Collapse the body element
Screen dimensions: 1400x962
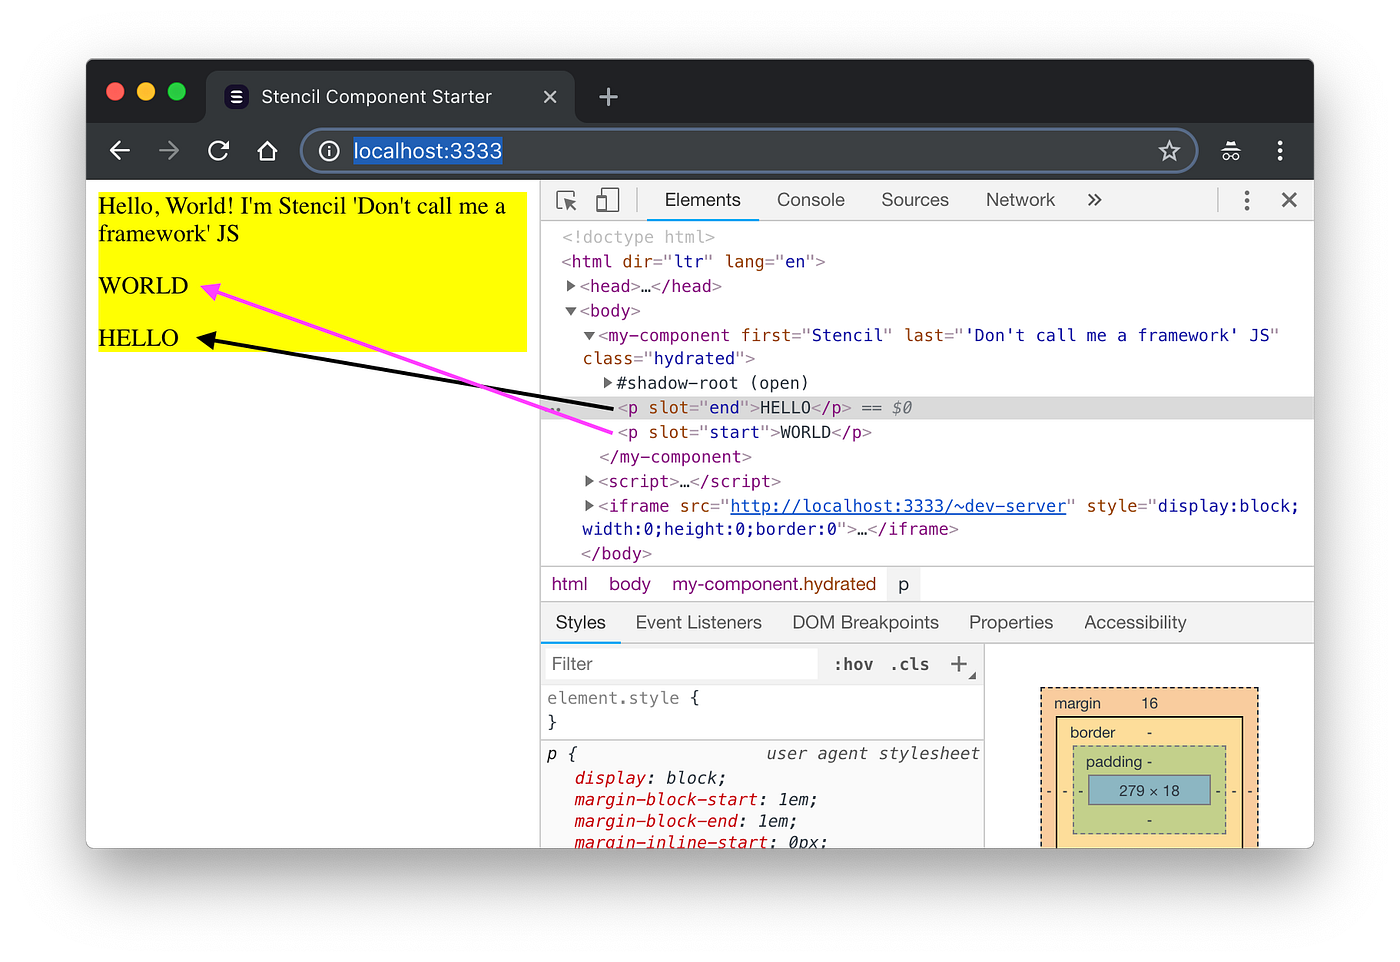click(571, 311)
